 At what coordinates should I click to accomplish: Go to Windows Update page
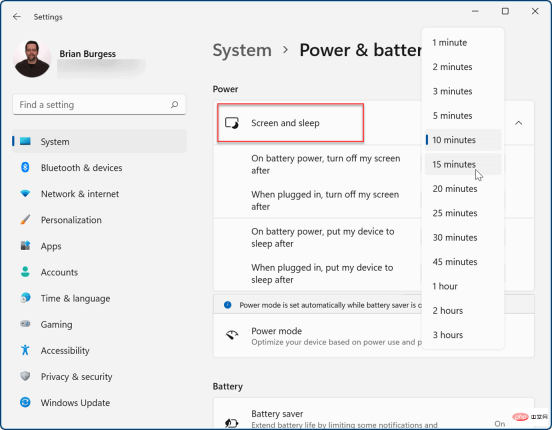(x=99, y=402)
